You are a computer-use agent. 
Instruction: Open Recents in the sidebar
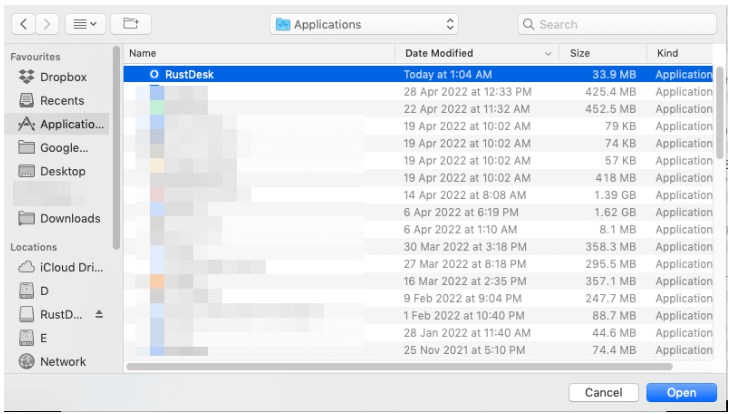pos(57,100)
